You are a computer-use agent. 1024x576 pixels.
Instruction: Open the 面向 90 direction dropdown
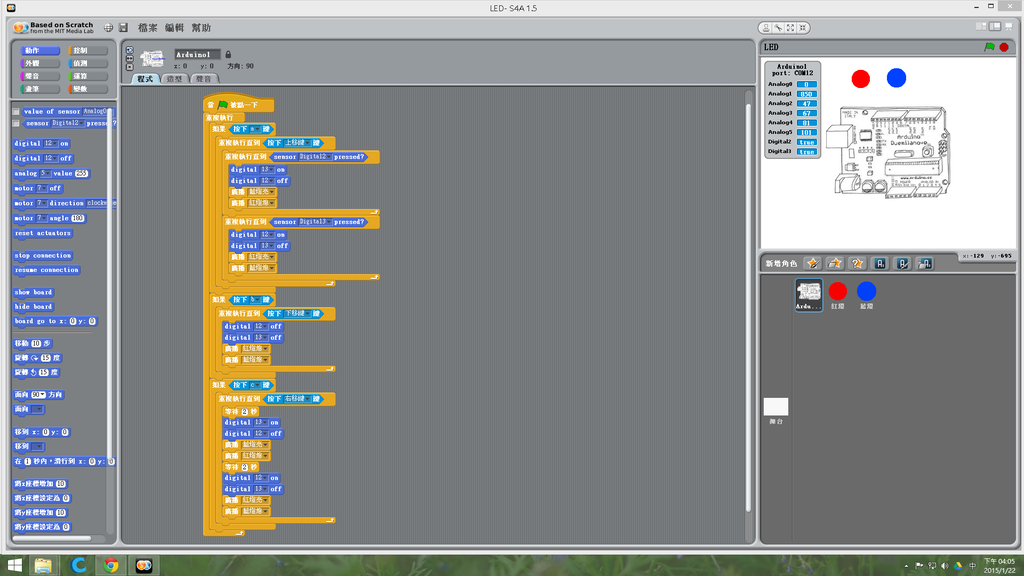[x=43, y=395]
